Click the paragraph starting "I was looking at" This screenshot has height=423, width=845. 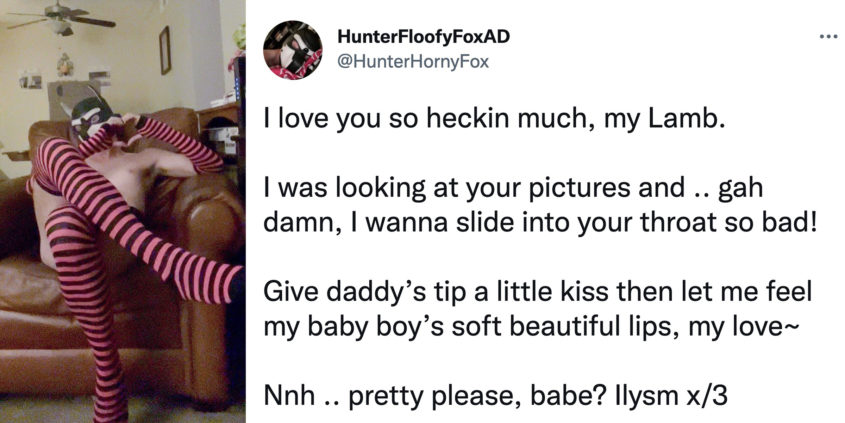[540, 205]
